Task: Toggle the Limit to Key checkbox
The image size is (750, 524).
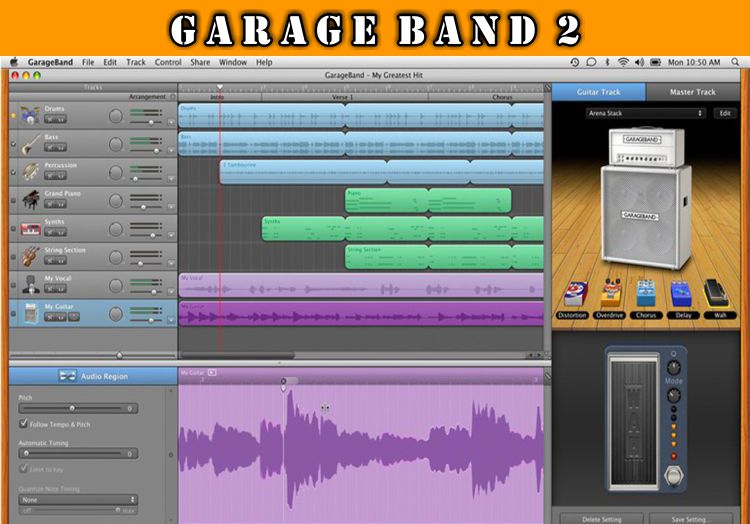Action: coord(23,469)
